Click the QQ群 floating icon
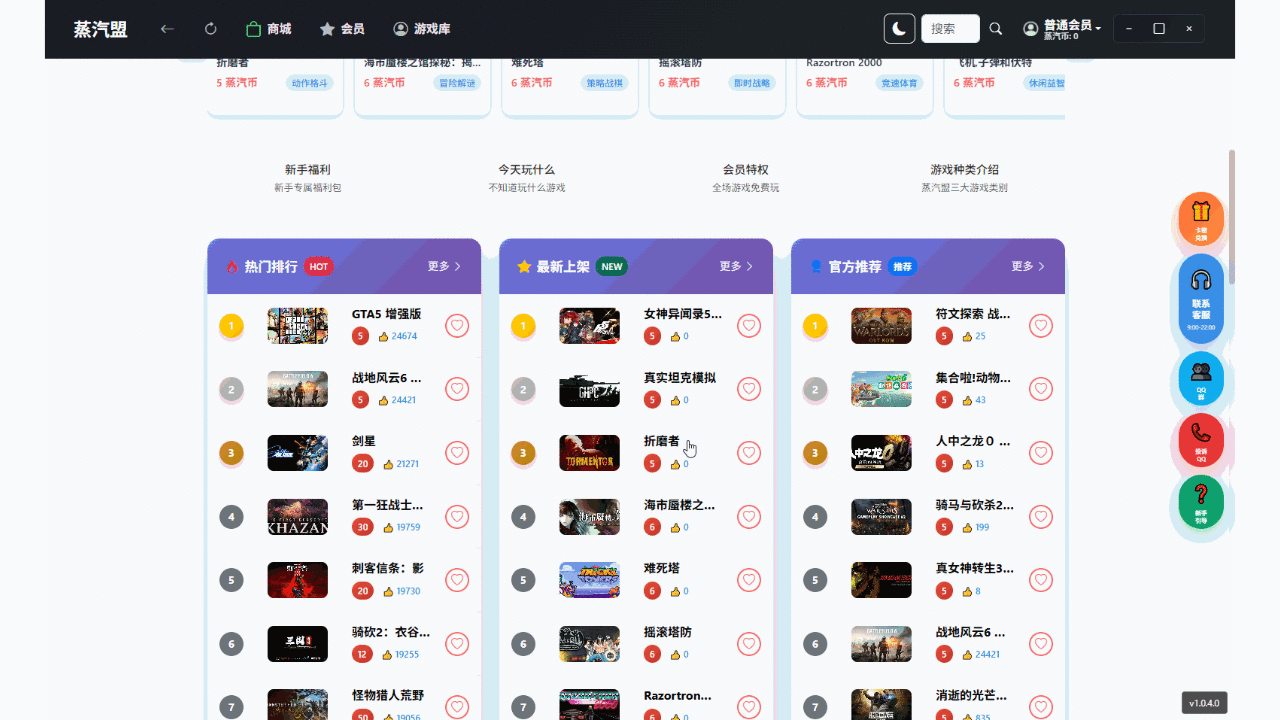The width and height of the screenshot is (1280, 720). point(1201,377)
